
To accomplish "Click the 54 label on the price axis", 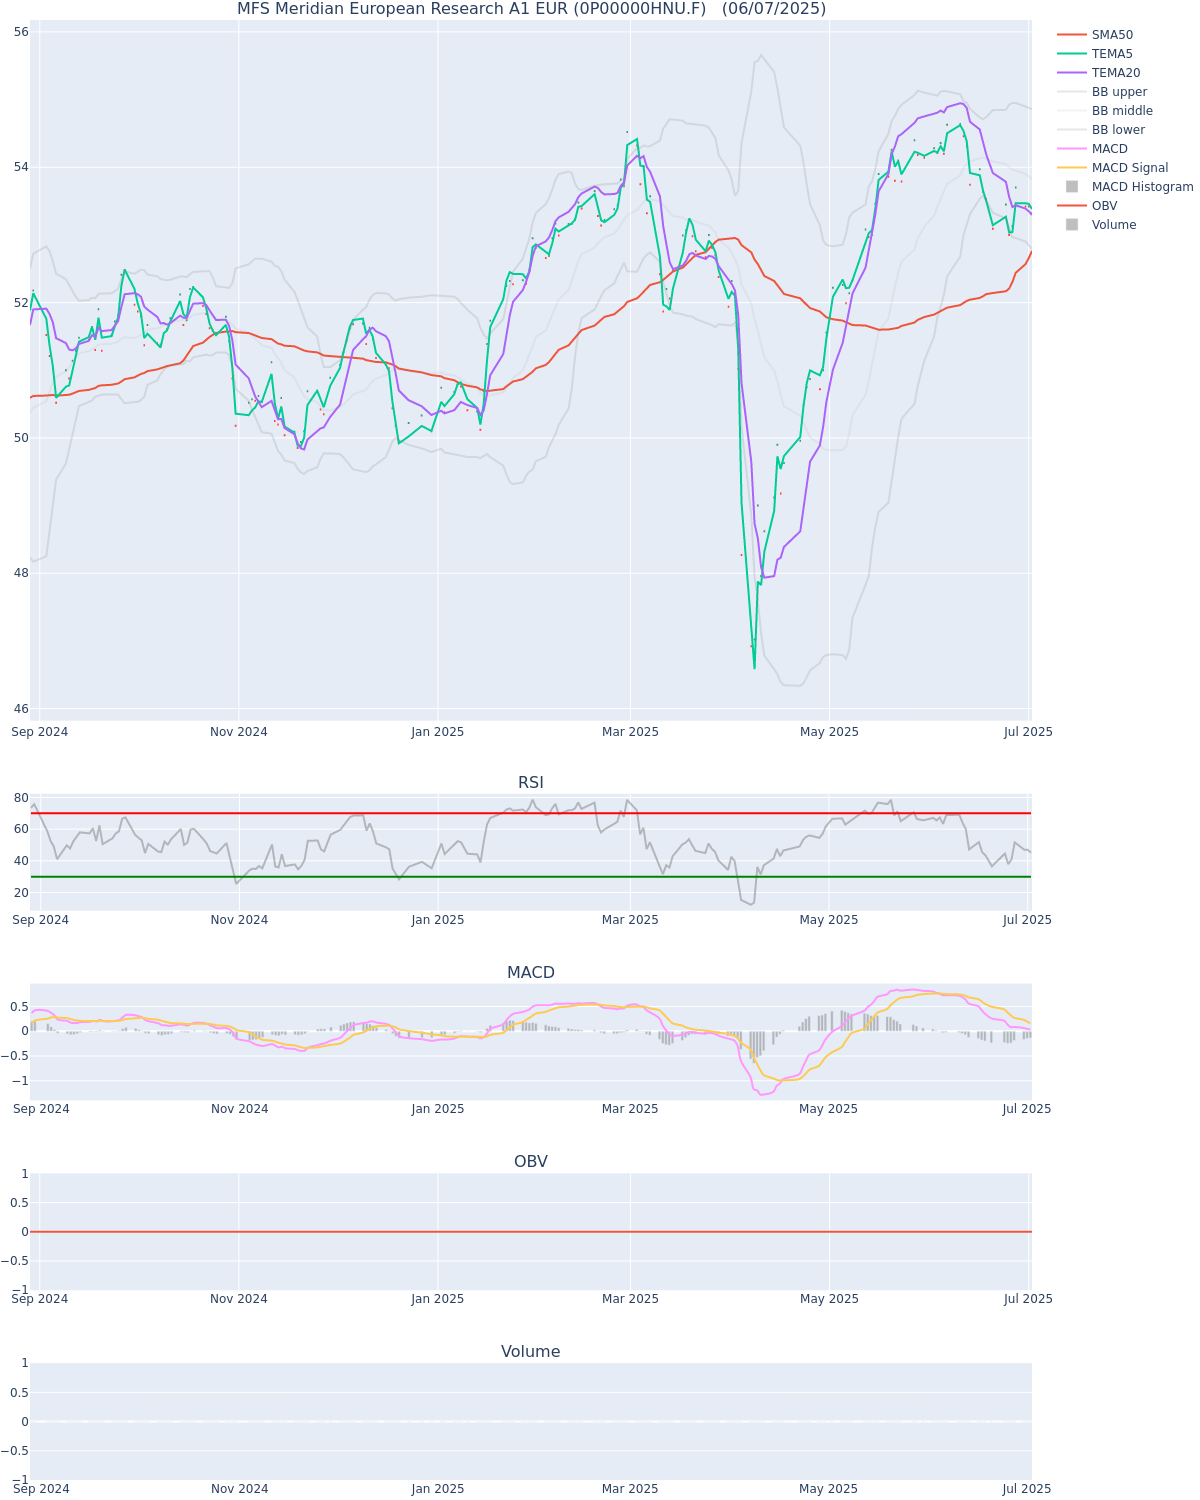I will [21, 167].
